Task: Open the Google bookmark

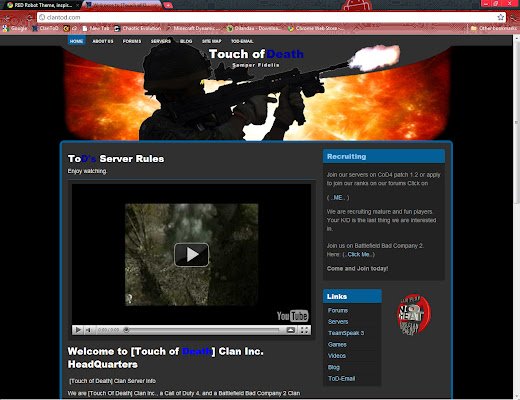Action: (15, 28)
